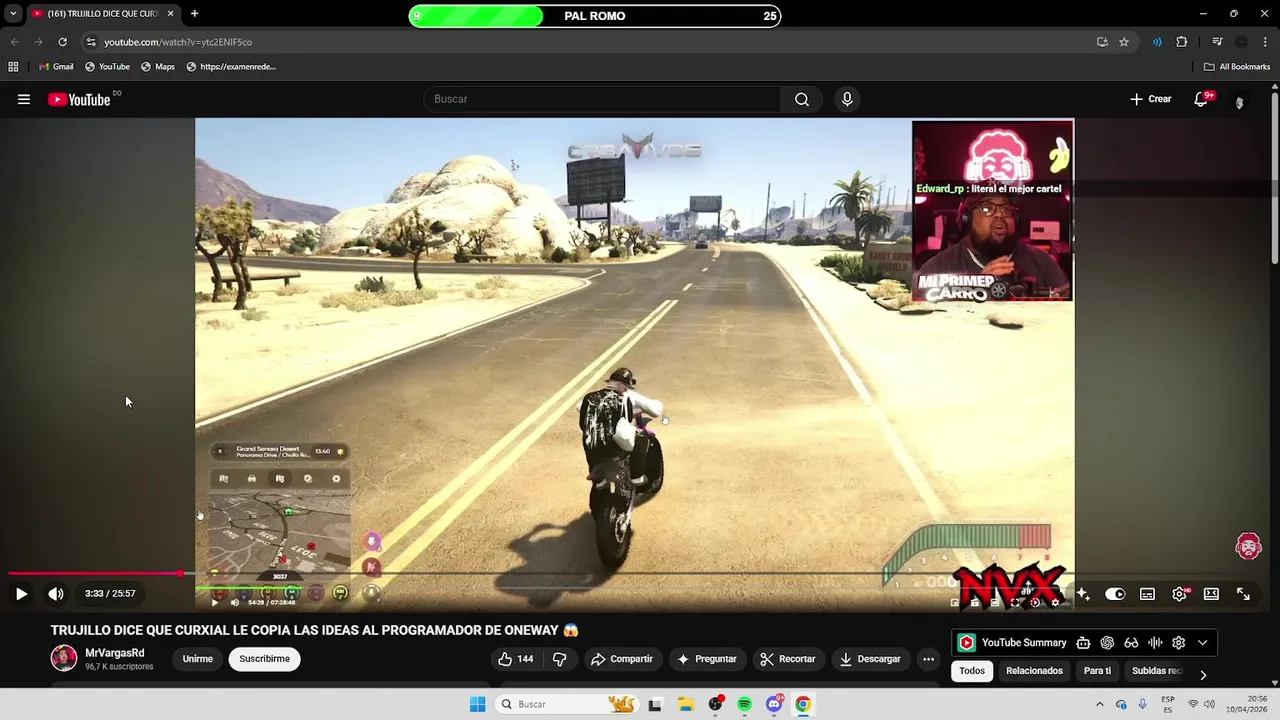Open the Gmail bookmark
The image size is (1280, 720).
[56, 67]
